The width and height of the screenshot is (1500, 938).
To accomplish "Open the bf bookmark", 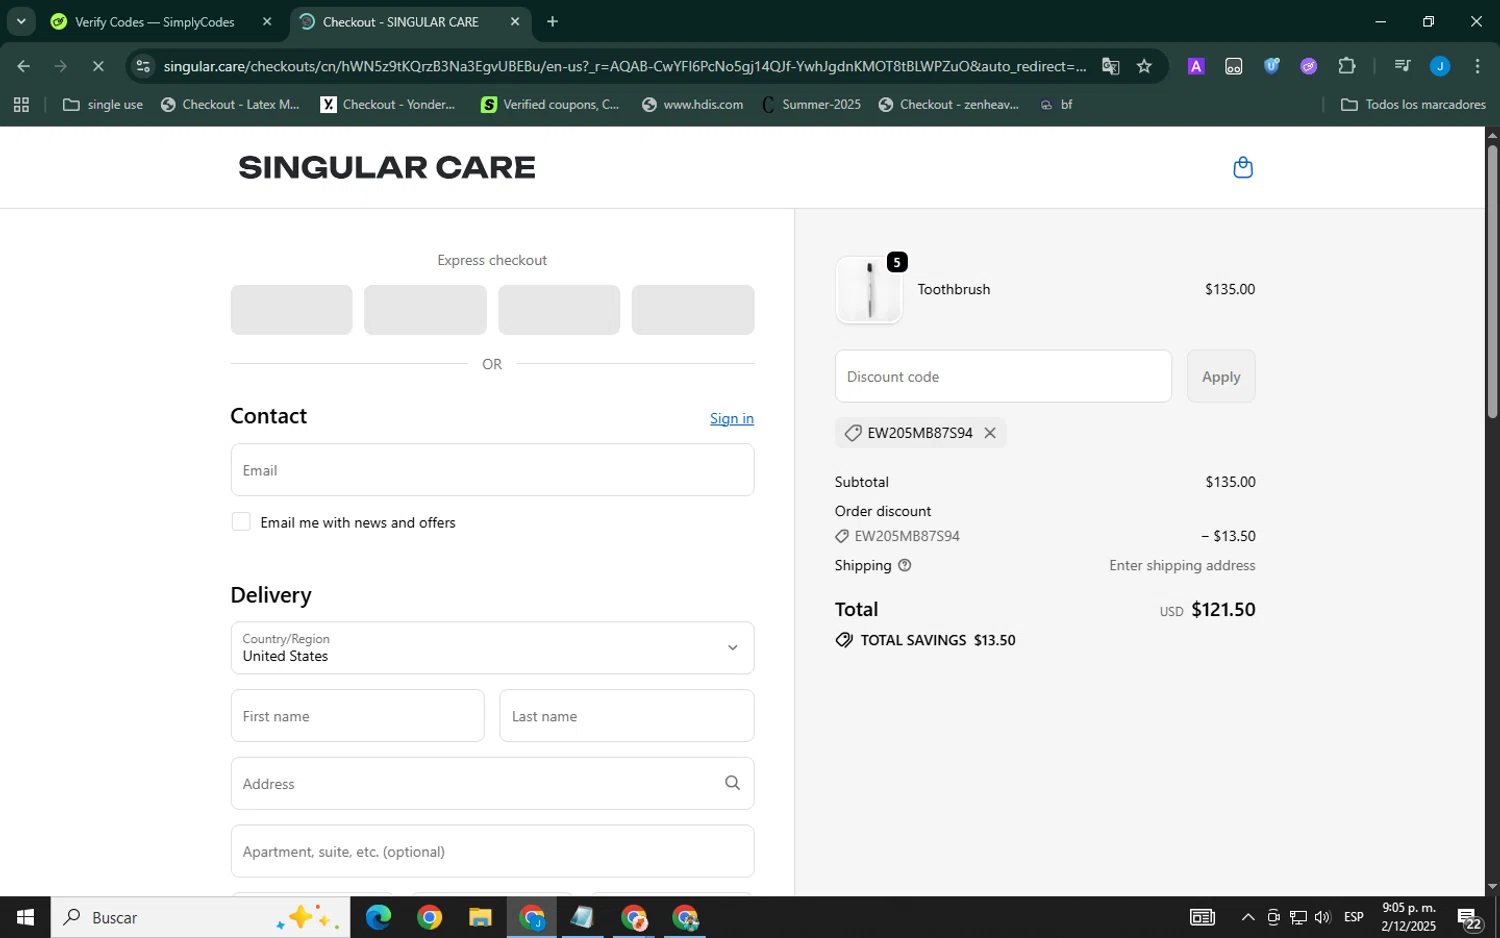I will 1056,105.
